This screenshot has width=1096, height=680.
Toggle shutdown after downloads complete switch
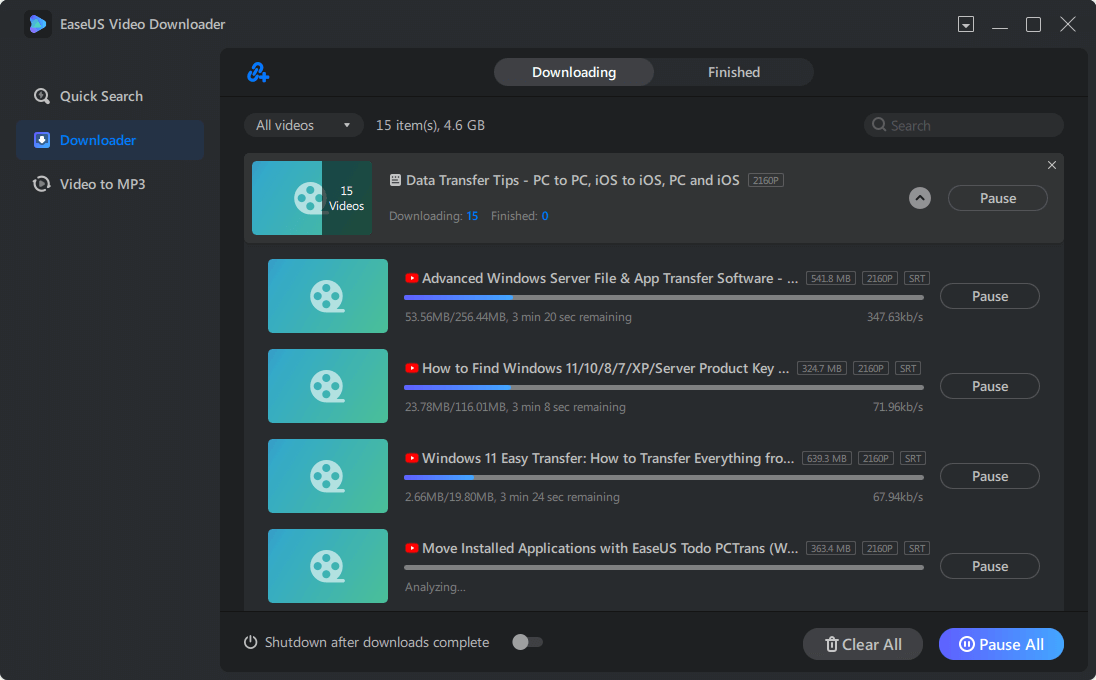pyautogui.click(x=526, y=642)
